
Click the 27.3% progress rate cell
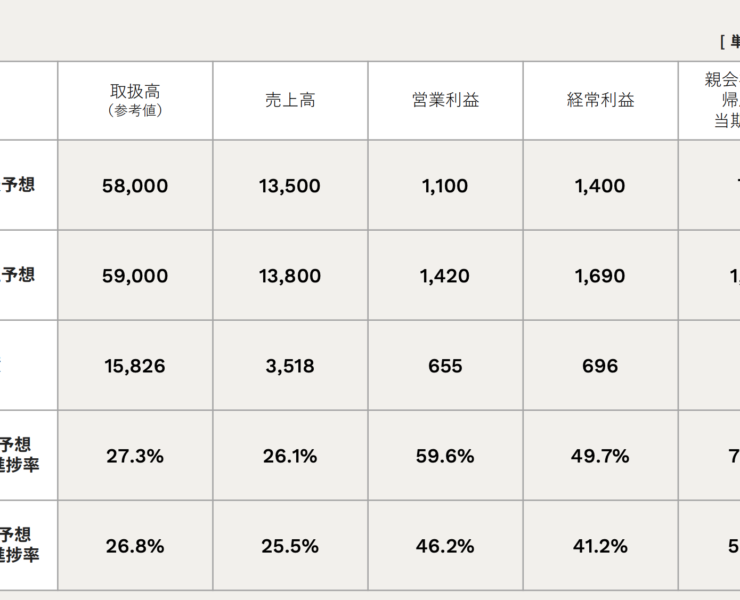click(x=135, y=456)
